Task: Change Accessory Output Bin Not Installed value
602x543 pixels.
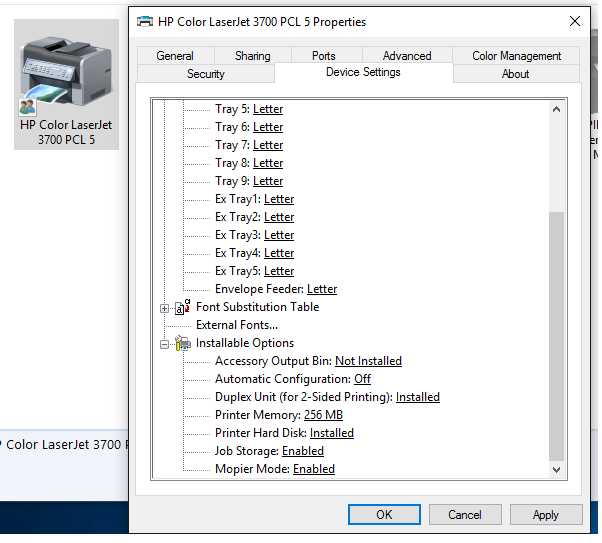Action: point(369,361)
